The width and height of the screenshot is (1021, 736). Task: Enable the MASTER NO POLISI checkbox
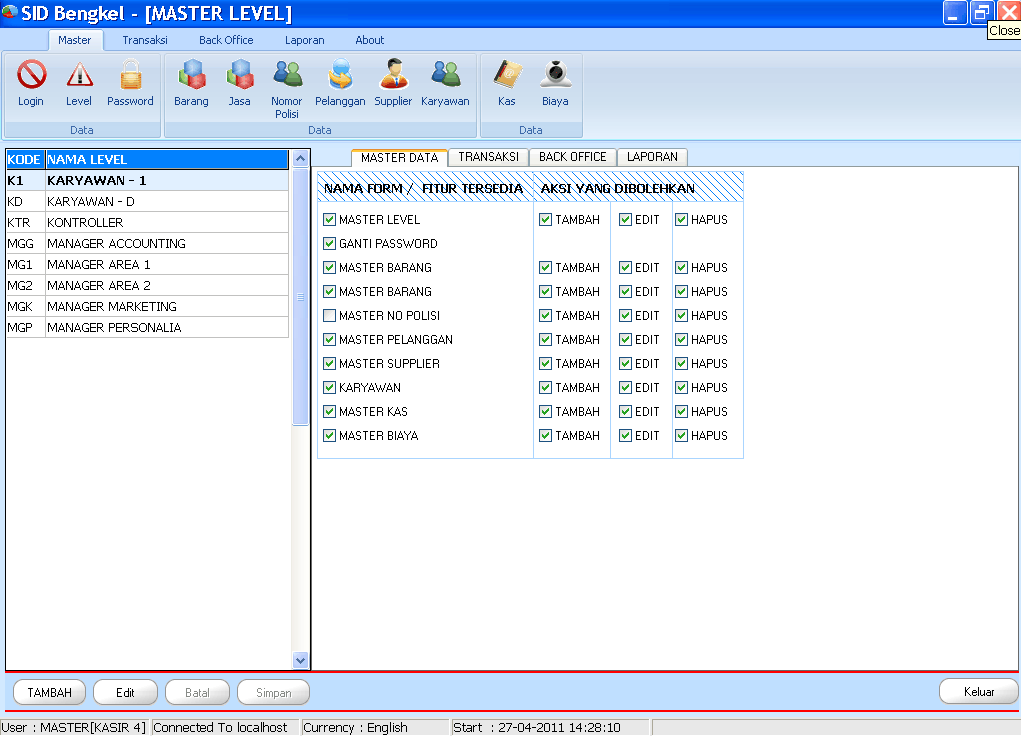click(329, 315)
